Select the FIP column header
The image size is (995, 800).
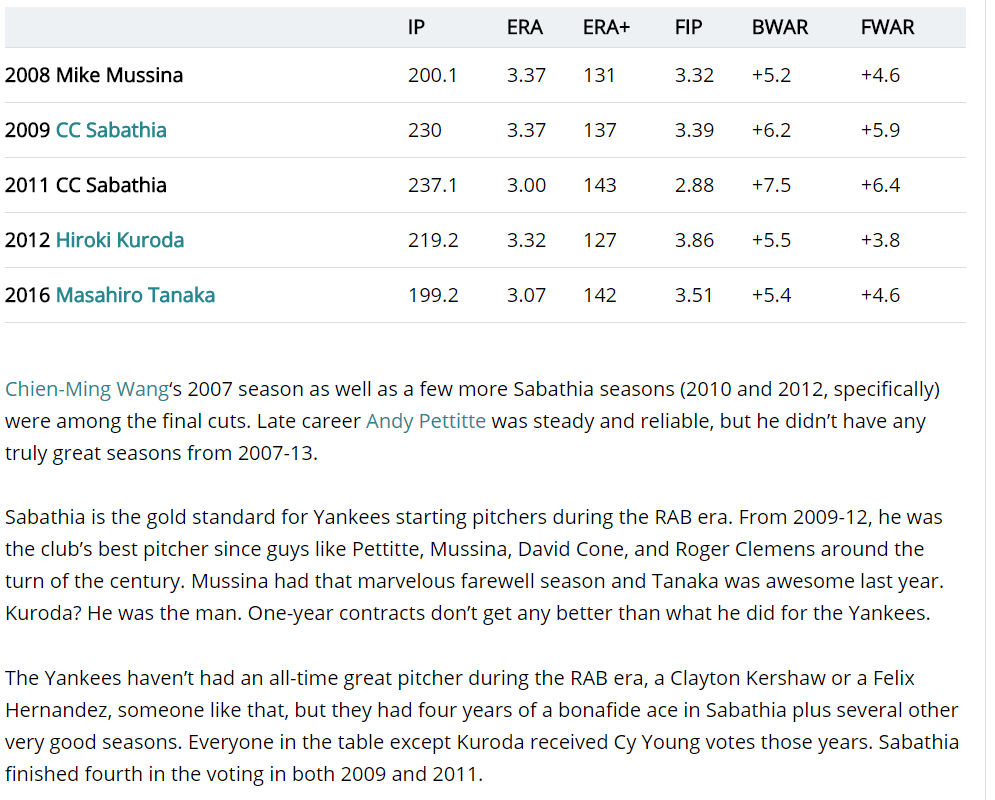[688, 28]
